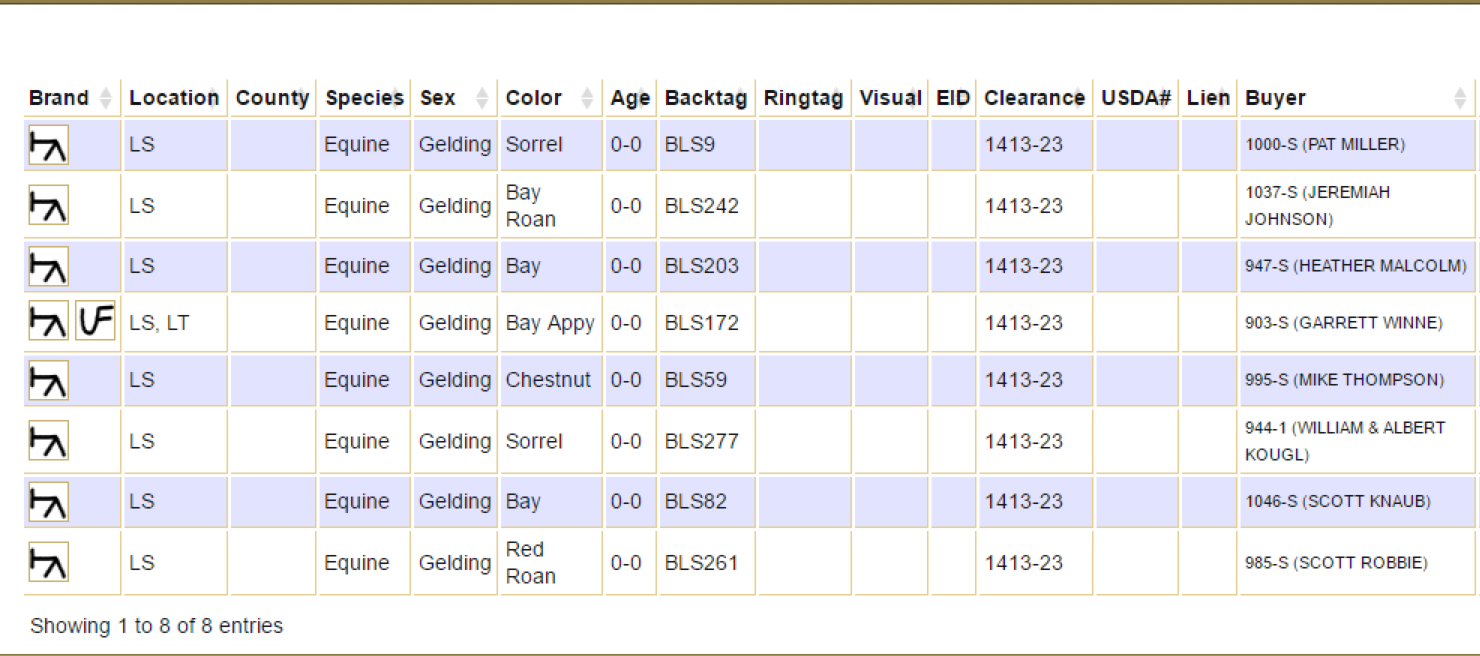
Task: Click buyer 1046-S (SCOTT KNAUB)
Action: tap(1338, 501)
